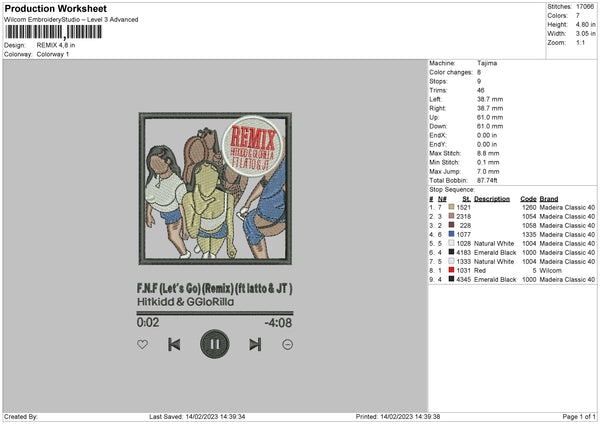Click the Left value '38.7 mm'
Viewport: 600px width, 424px height.
click(x=490, y=99)
